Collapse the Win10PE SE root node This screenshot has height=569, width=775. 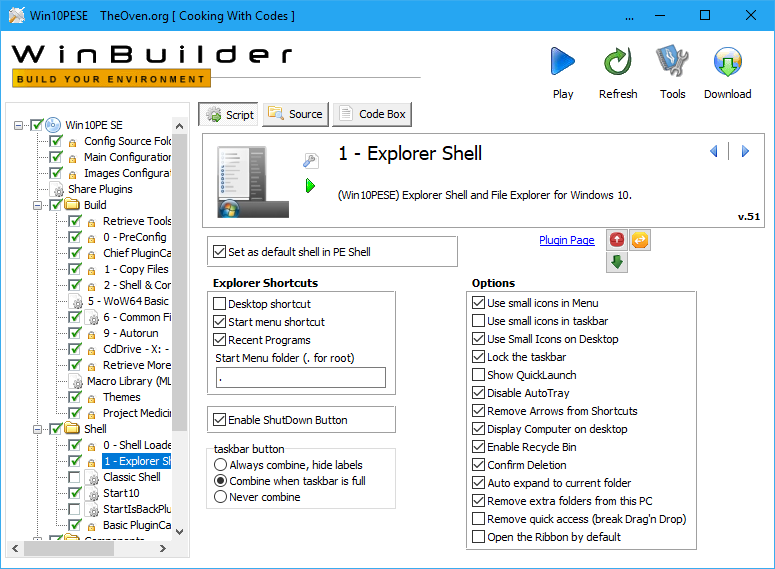[x=18, y=125]
